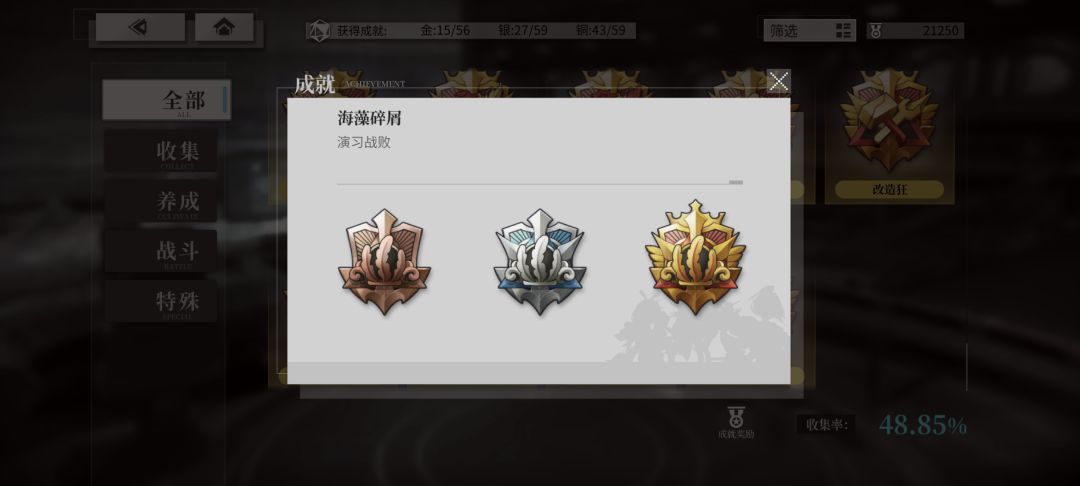Click the 收集率 48.85% display
The image size is (1080, 486).
click(x=882, y=425)
